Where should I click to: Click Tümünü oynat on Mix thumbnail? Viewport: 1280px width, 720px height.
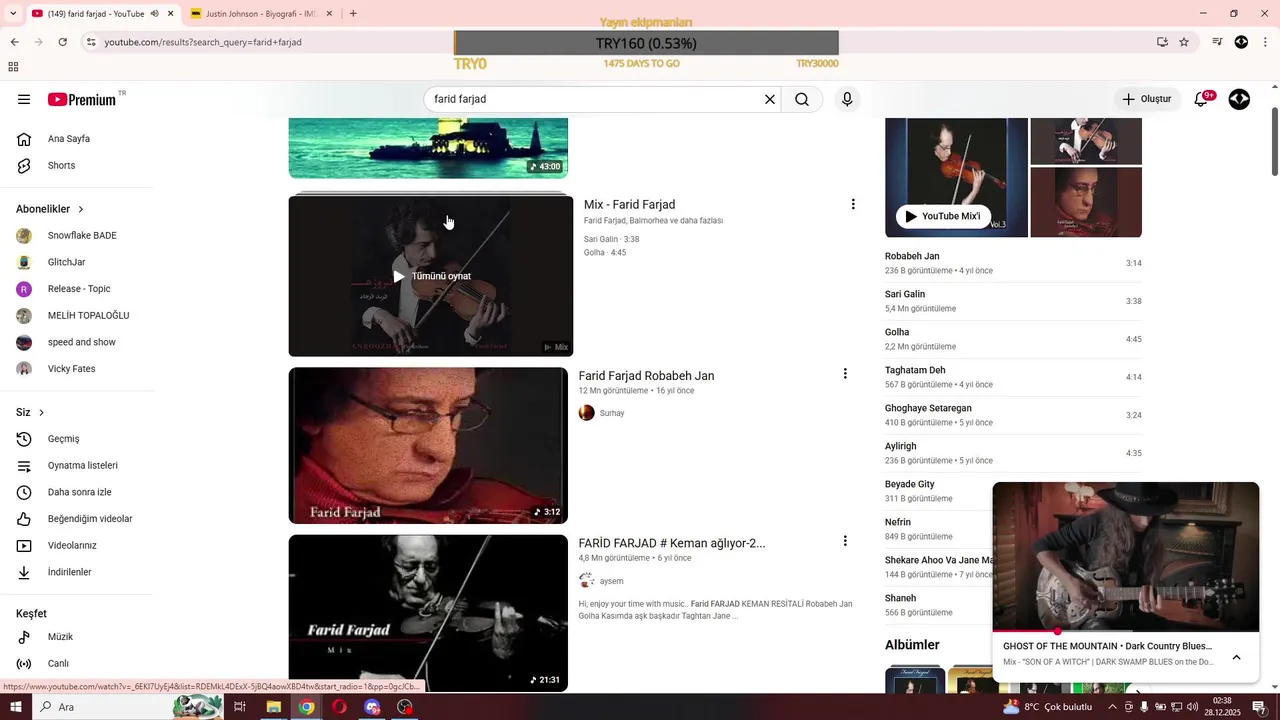coord(431,276)
